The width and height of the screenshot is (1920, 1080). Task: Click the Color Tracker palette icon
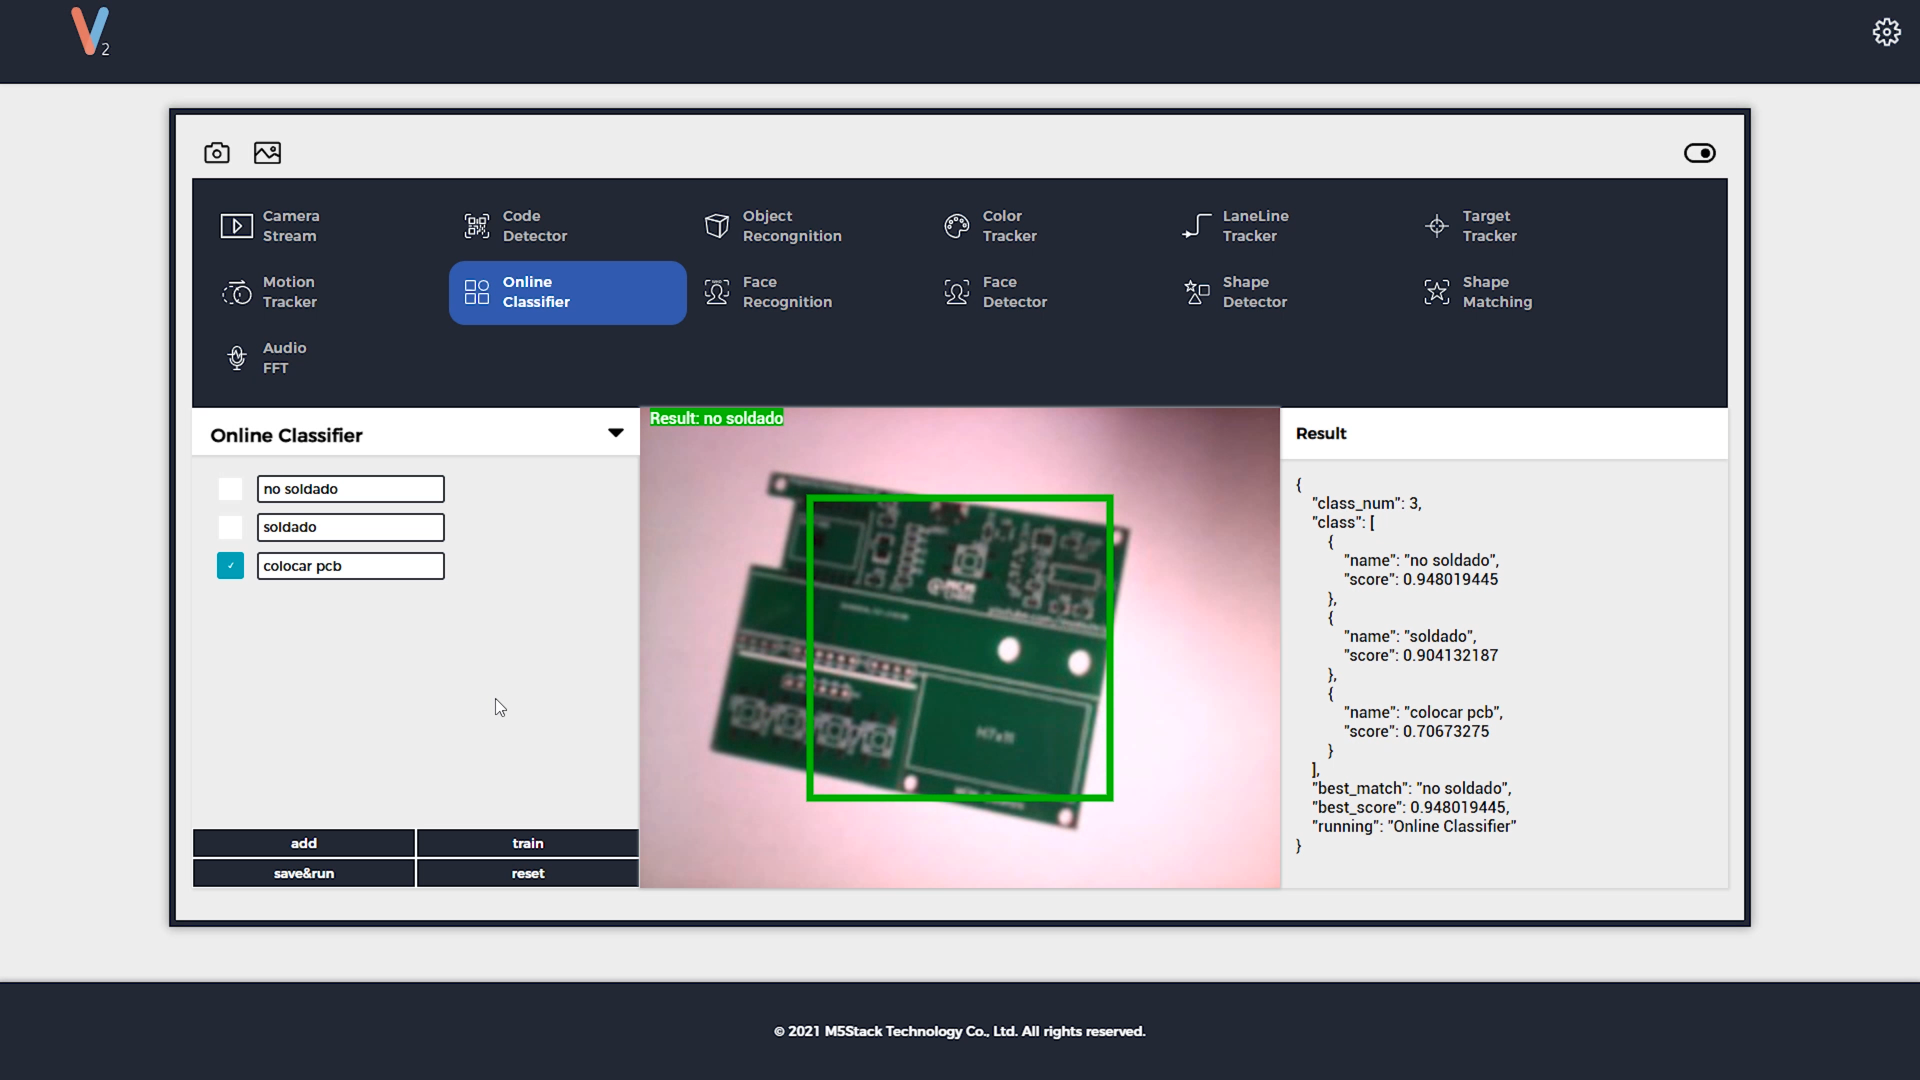click(957, 226)
